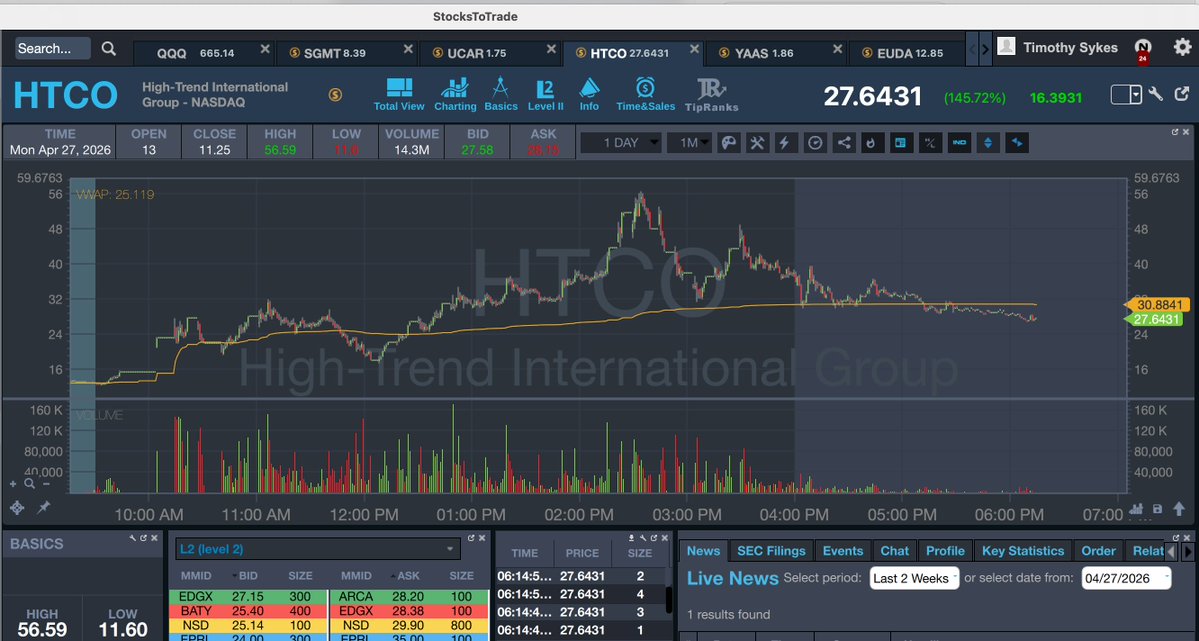
Task: Click the clock gauge chart icon
Action: [815, 143]
